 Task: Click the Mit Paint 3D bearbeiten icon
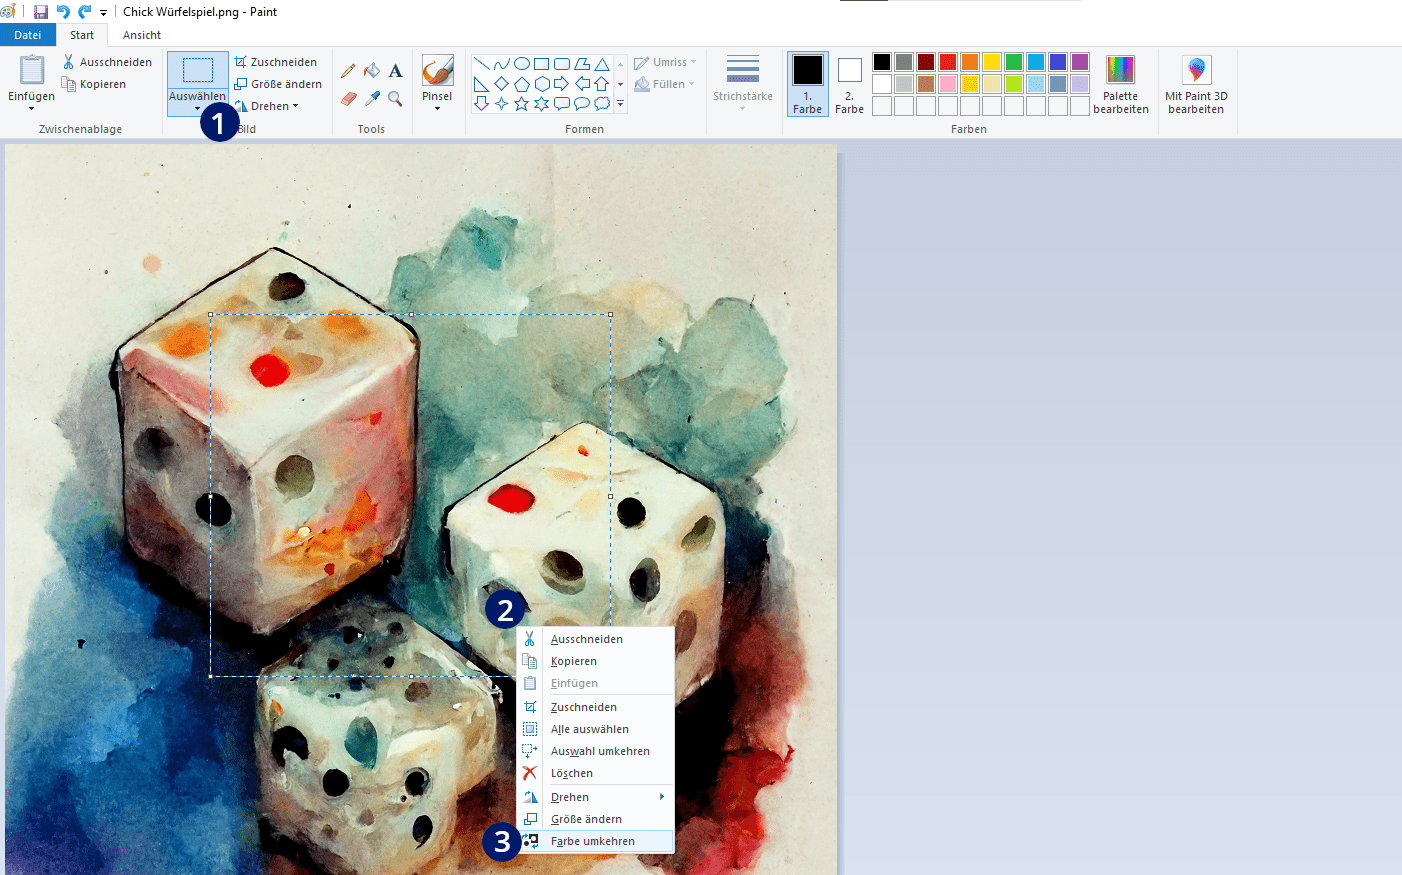pos(1196,71)
